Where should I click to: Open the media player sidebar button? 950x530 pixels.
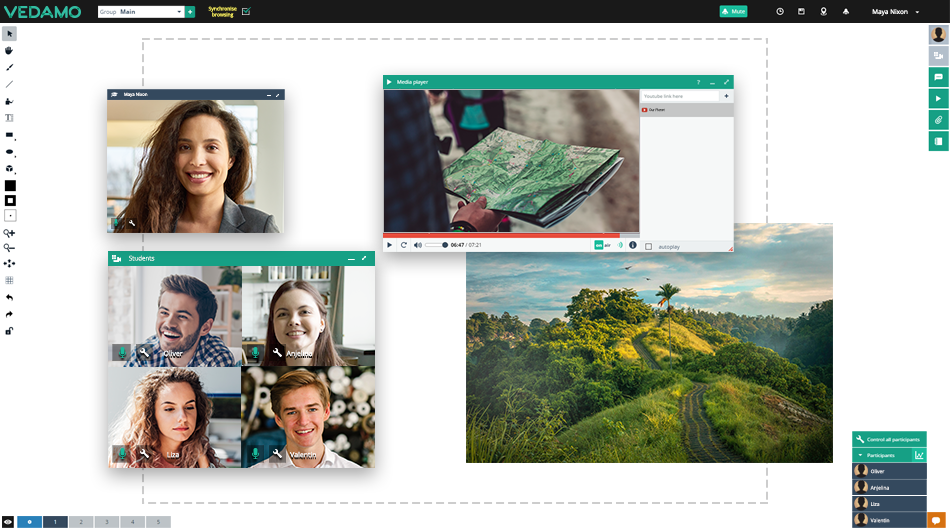[x=938, y=98]
